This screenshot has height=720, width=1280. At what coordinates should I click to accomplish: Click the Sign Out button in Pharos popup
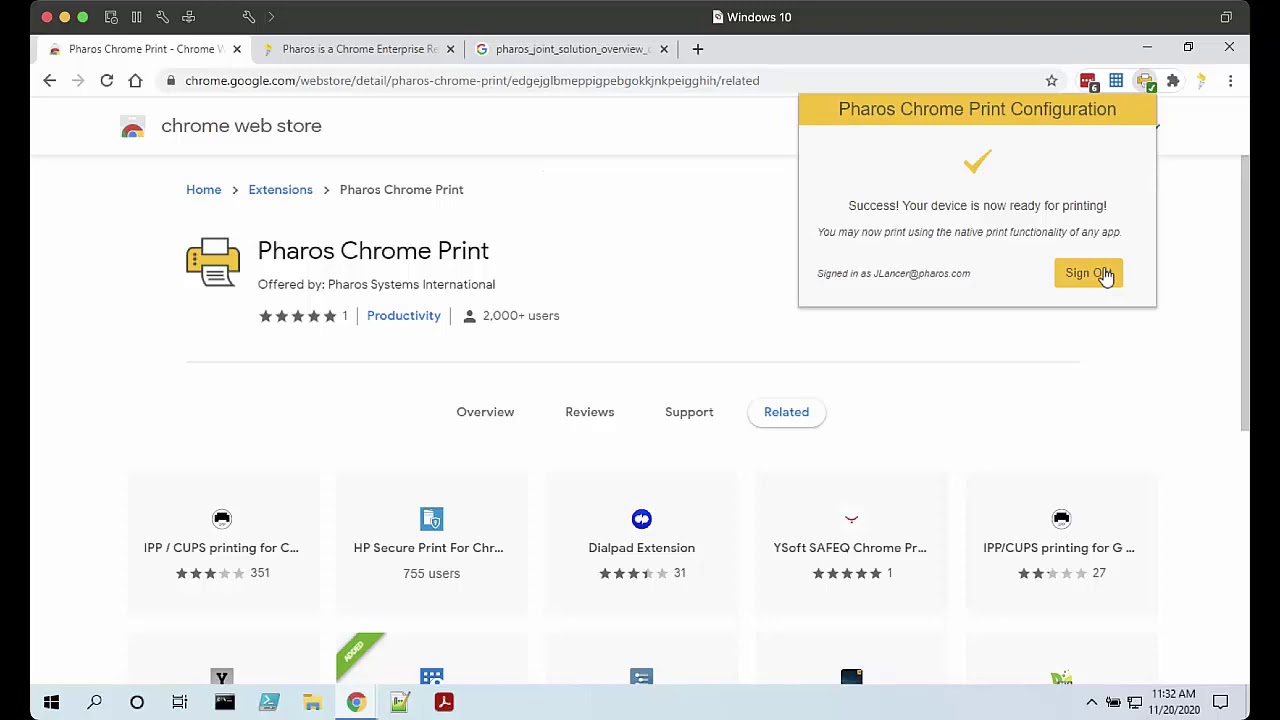point(1088,273)
